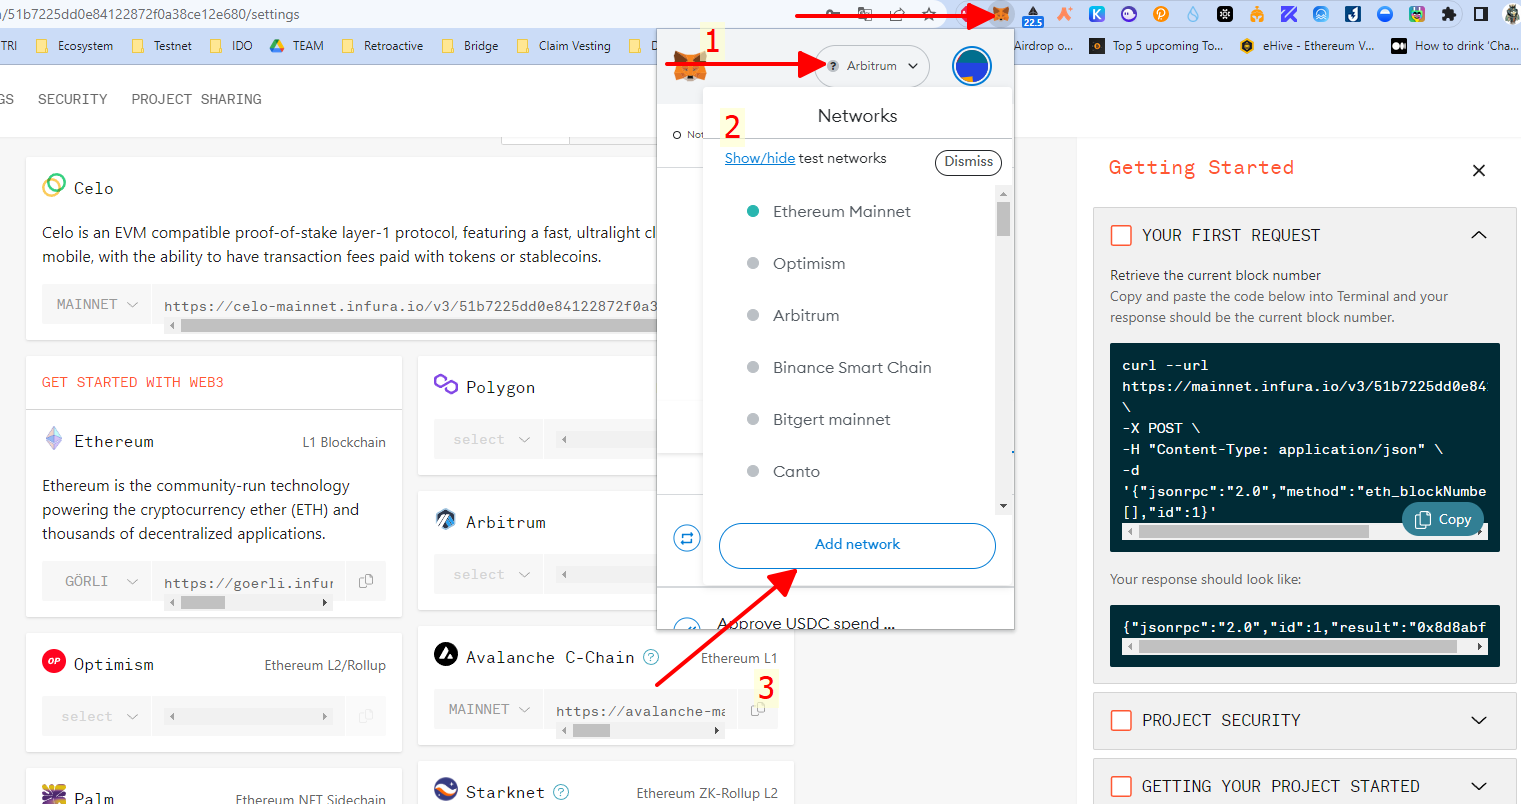Image resolution: width=1521 pixels, height=804 pixels.
Task: Check the Project Security checkbox
Action: 1121,720
